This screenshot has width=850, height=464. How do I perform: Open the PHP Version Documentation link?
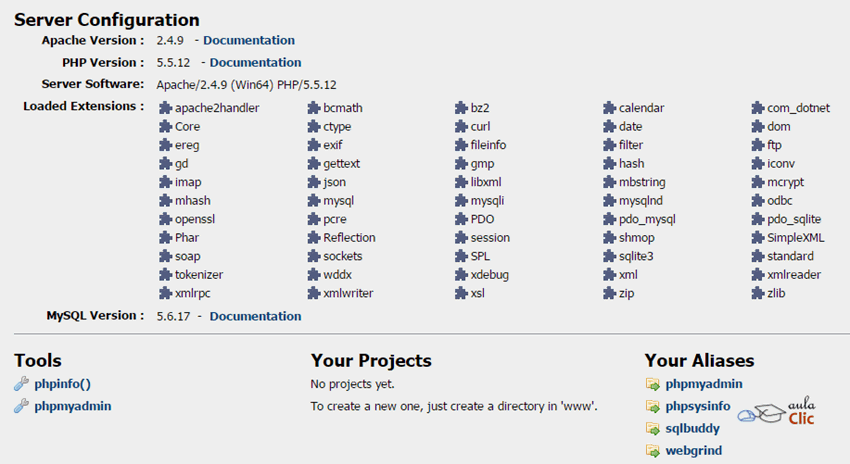[255, 63]
